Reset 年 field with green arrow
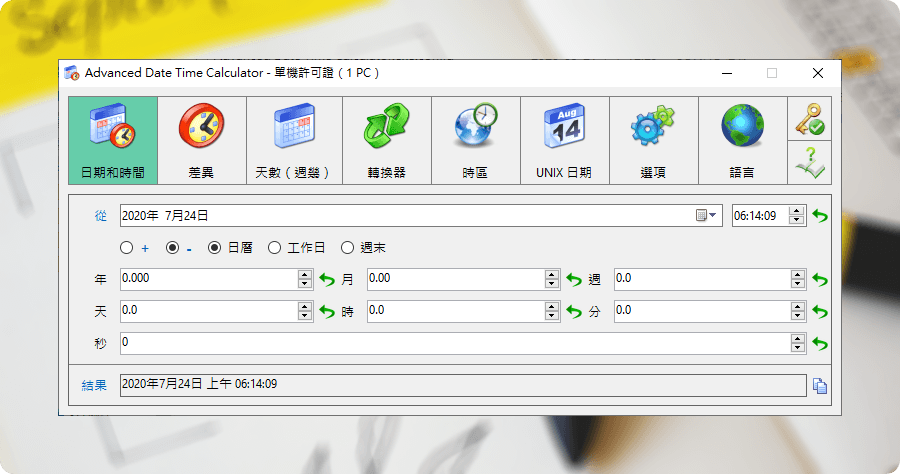This screenshot has width=900, height=474. pos(327,280)
